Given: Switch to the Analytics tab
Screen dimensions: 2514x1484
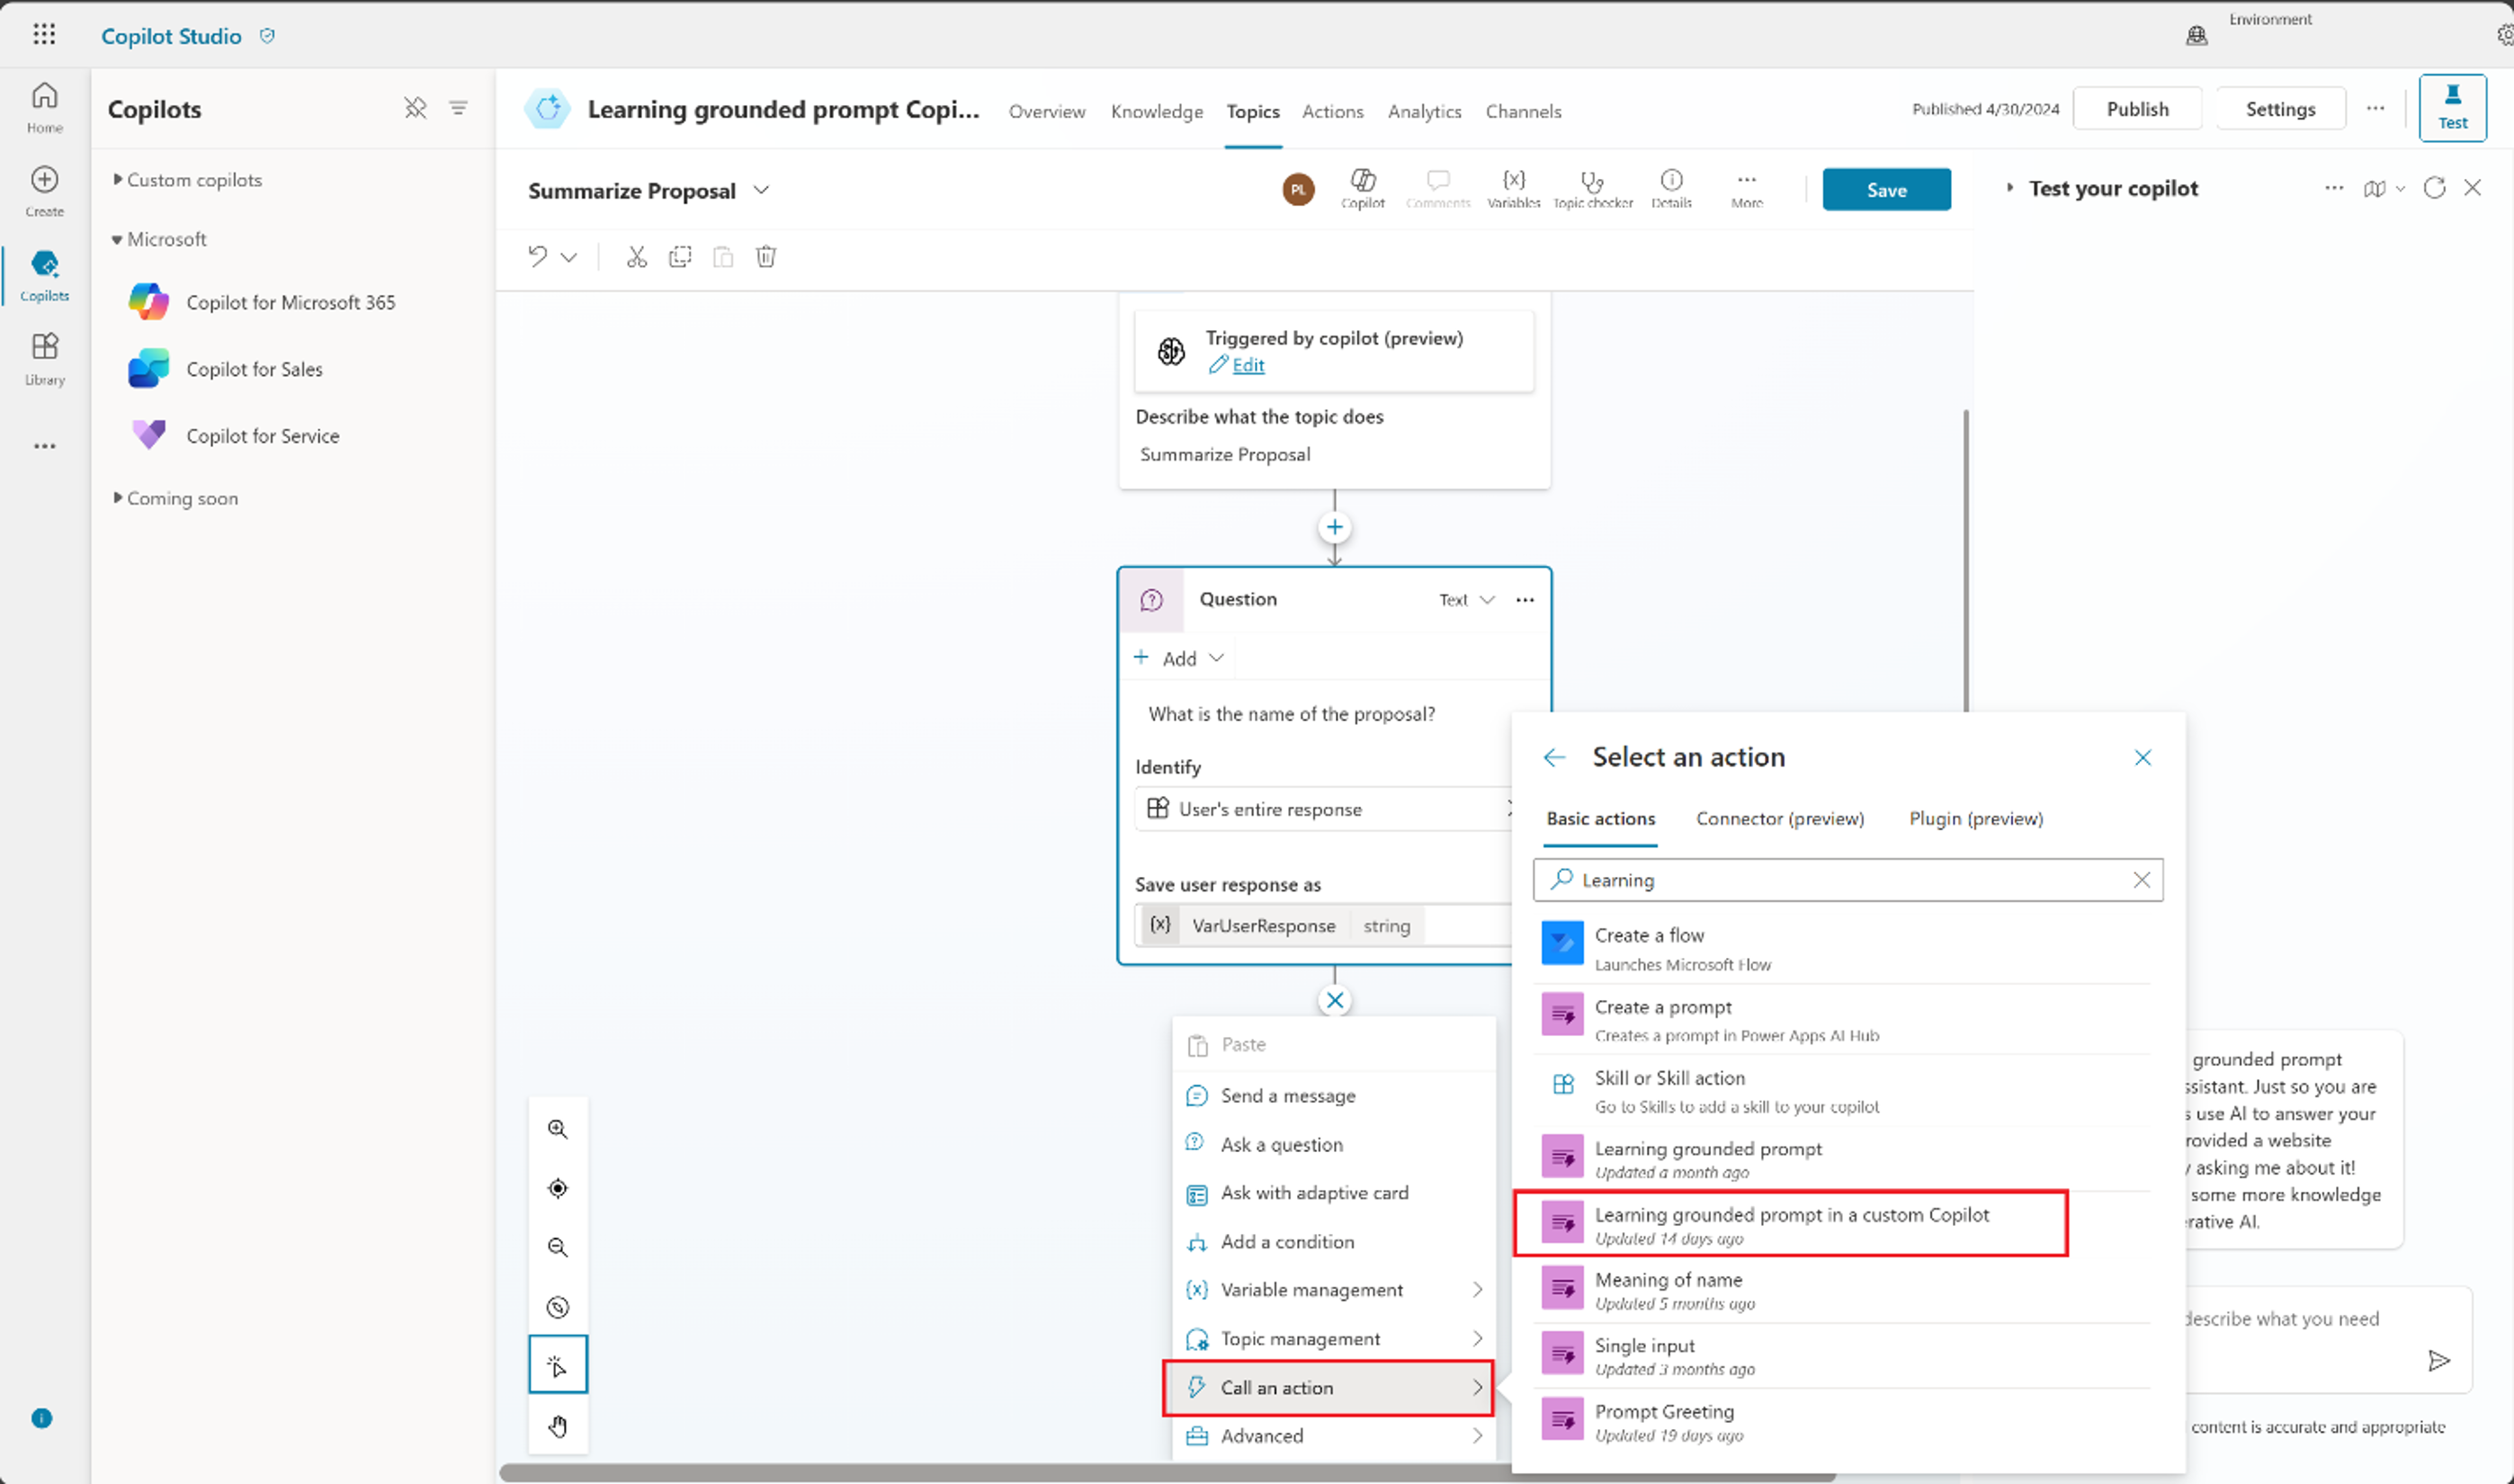Looking at the screenshot, I should click(x=1424, y=111).
